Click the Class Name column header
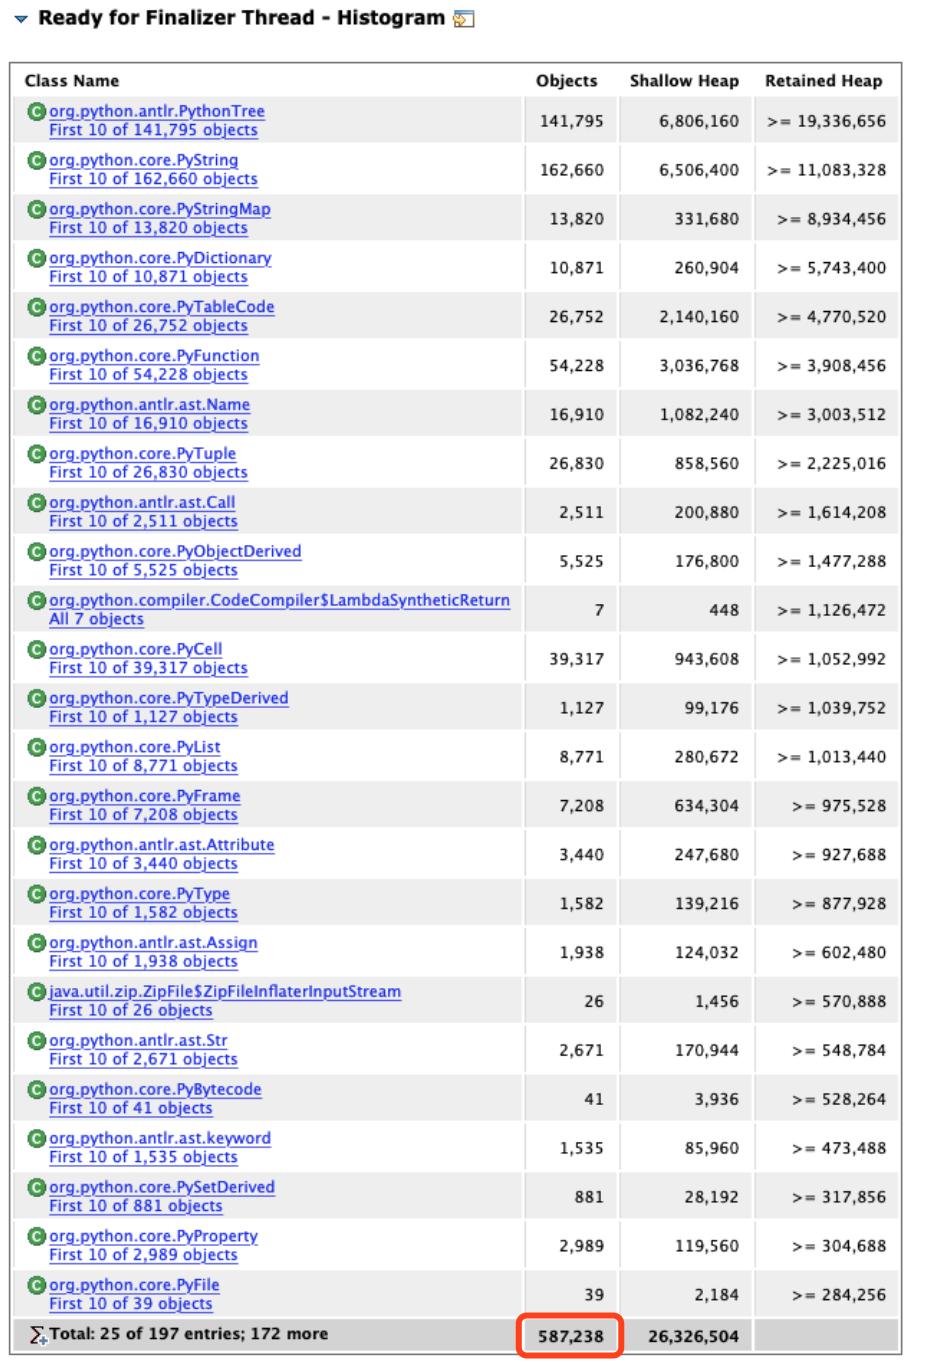 click(72, 81)
